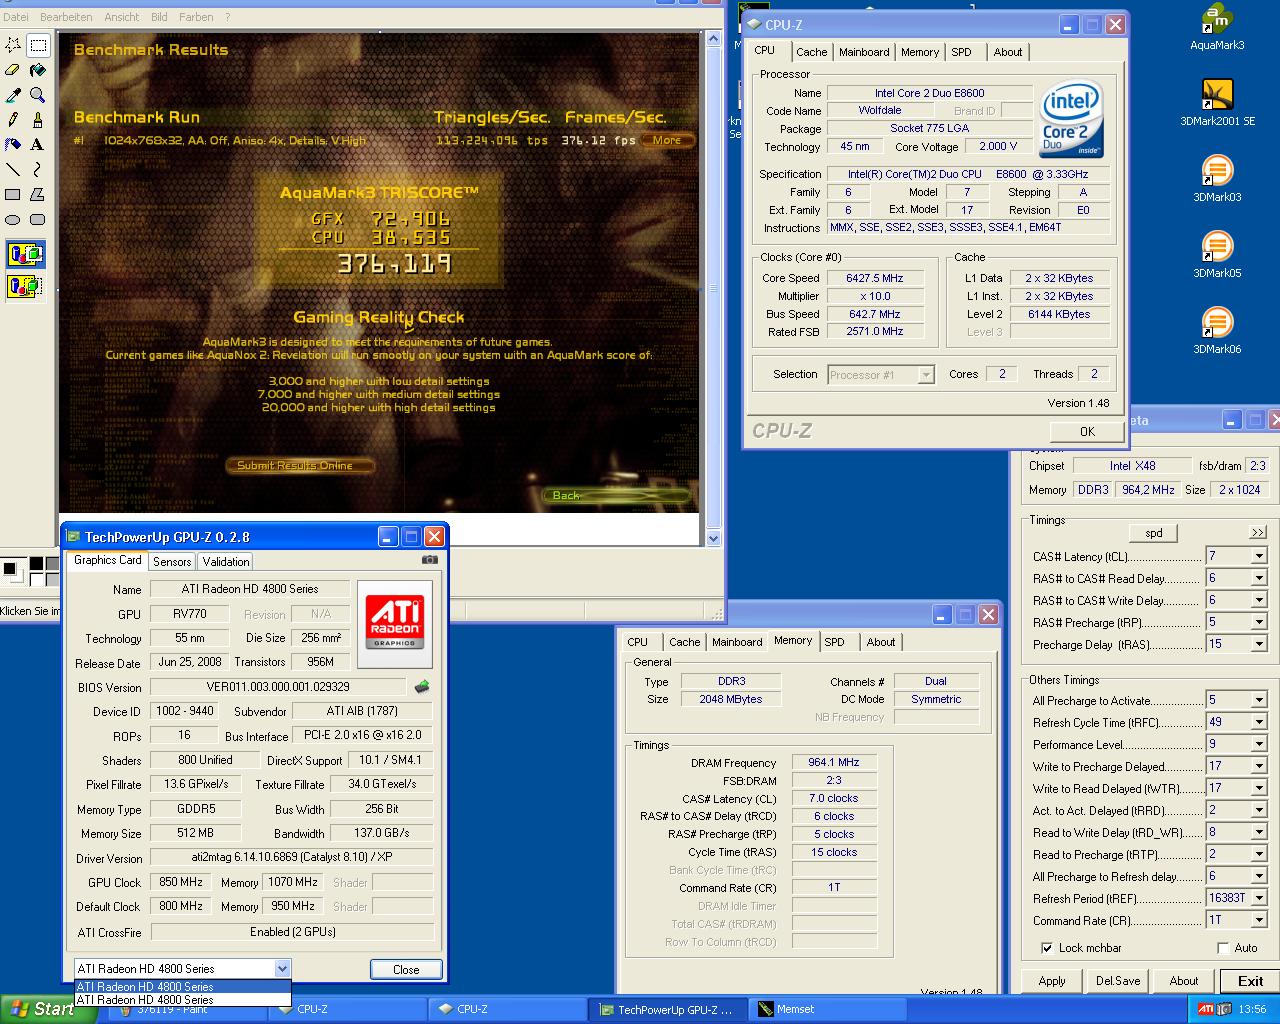Select the black color swatch in Paint palette
1280x1024 pixels.
pos(37,564)
